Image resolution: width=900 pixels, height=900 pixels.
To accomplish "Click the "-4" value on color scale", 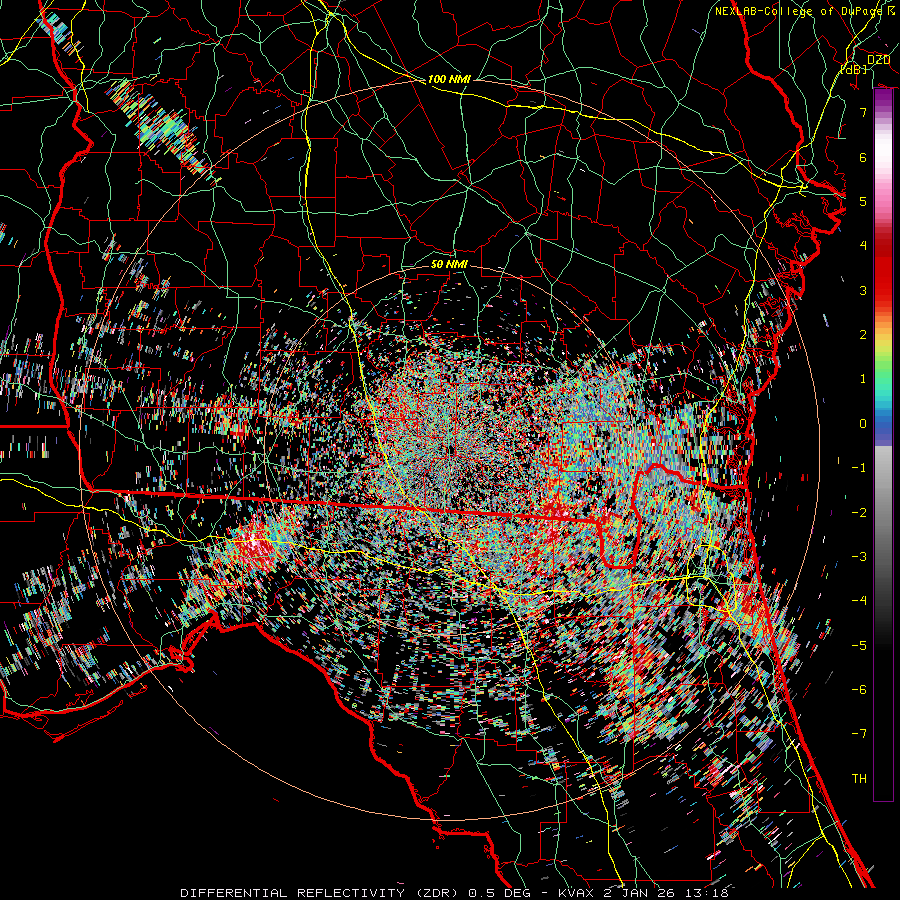I will click(859, 601).
